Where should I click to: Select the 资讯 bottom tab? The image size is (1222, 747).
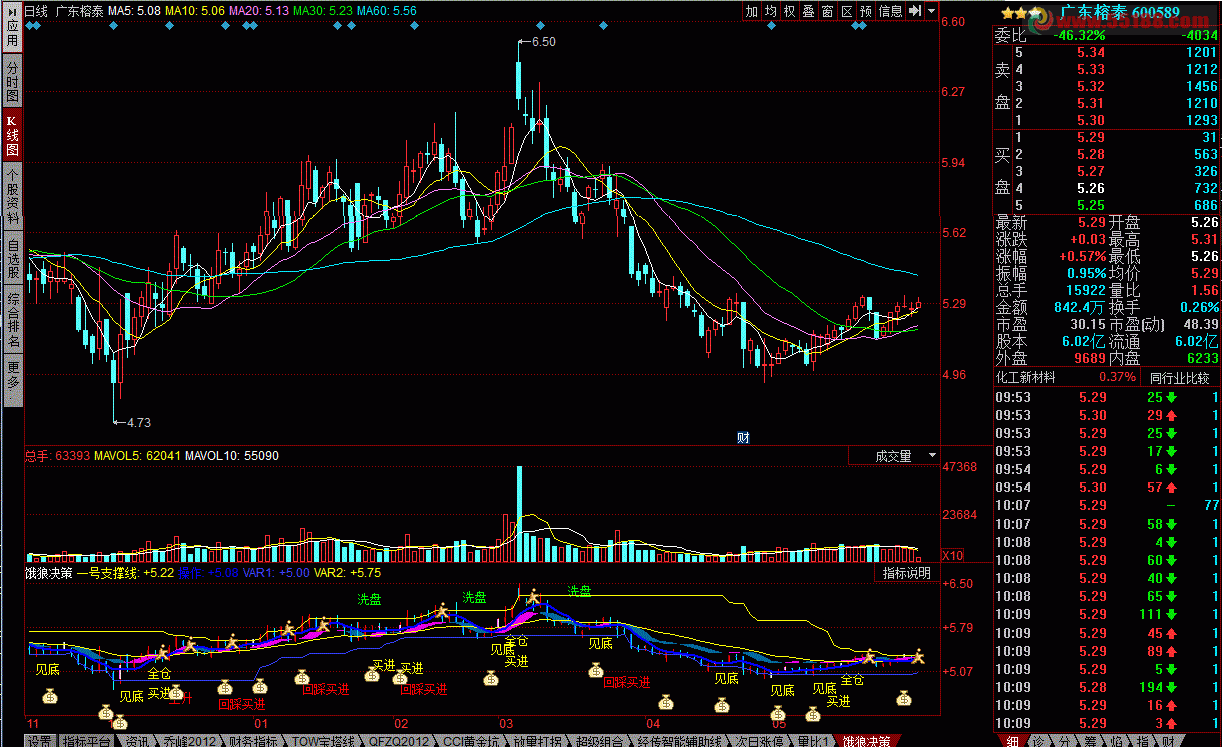(136, 740)
